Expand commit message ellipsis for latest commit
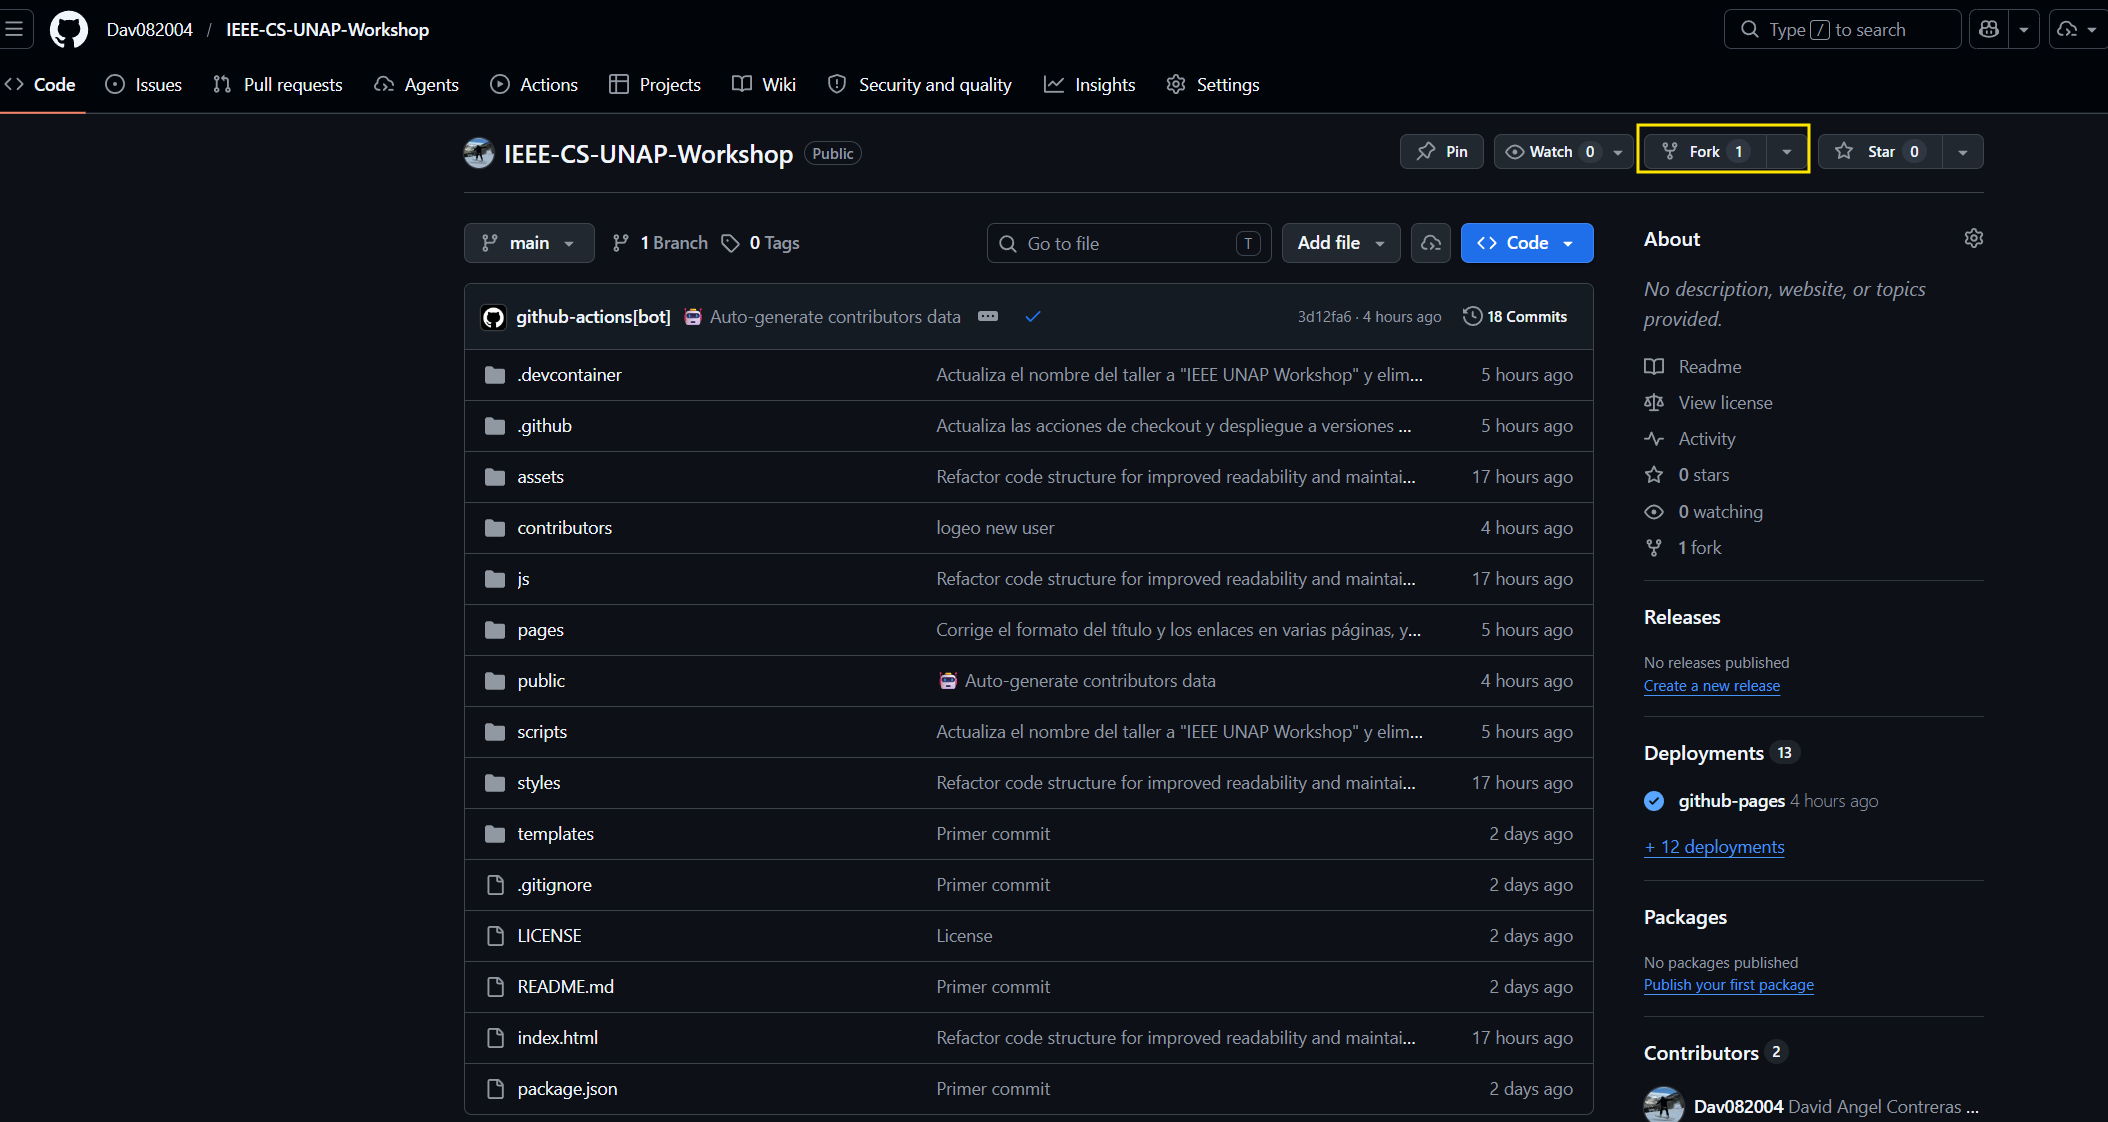Image resolution: width=2108 pixels, height=1122 pixels. pos(988,316)
